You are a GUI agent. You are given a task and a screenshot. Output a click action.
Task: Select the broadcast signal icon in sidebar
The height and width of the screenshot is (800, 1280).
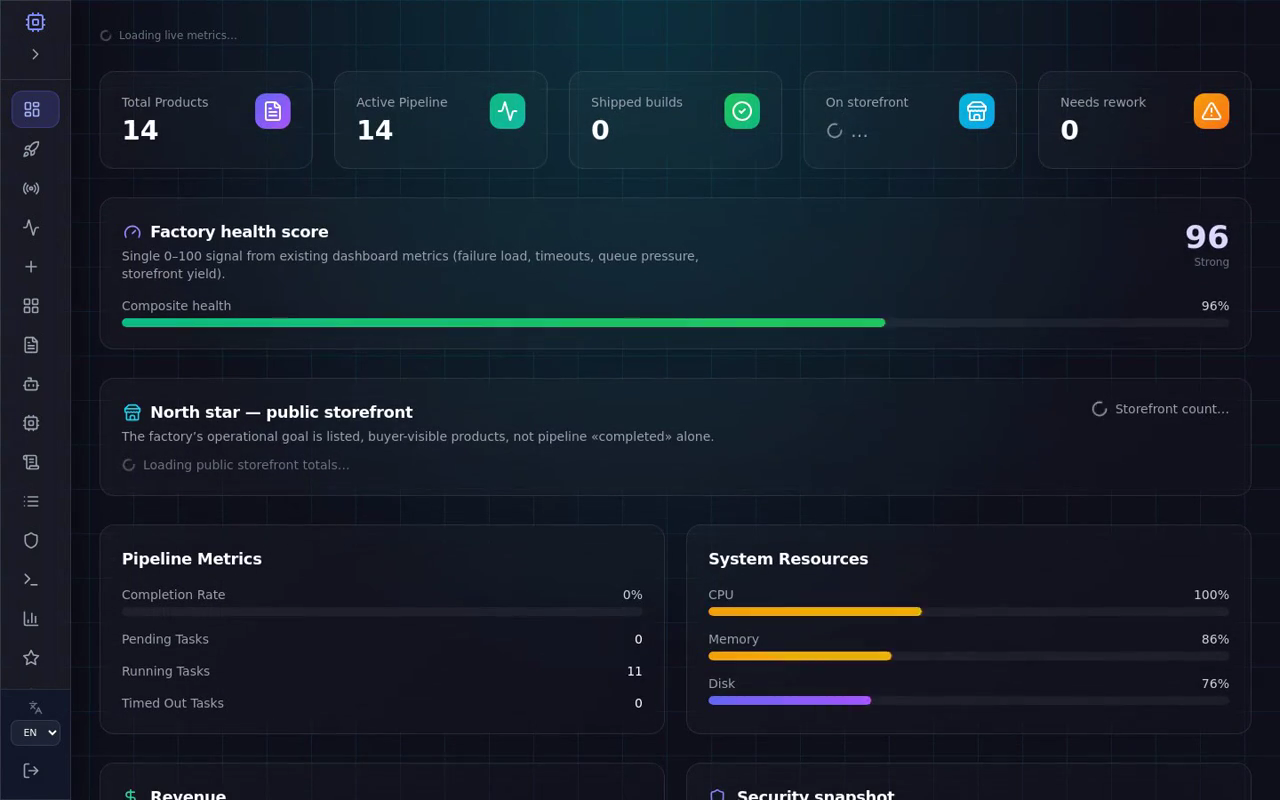coord(31,188)
